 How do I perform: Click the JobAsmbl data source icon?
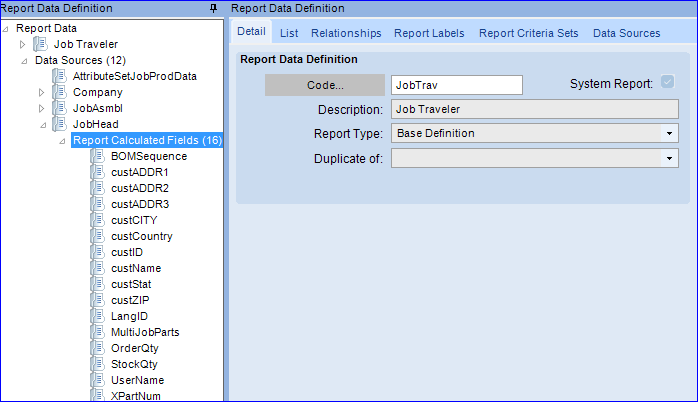click(x=60, y=108)
